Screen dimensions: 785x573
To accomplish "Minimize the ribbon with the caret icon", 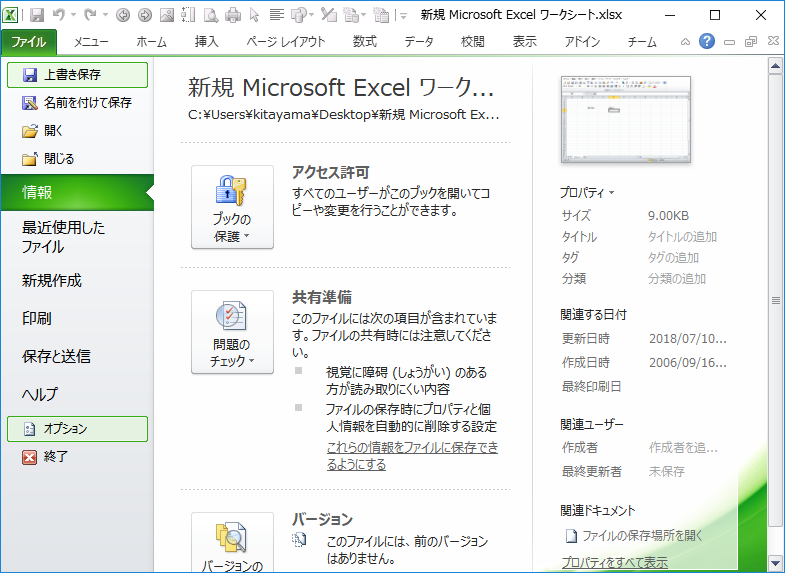I will click(x=685, y=42).
